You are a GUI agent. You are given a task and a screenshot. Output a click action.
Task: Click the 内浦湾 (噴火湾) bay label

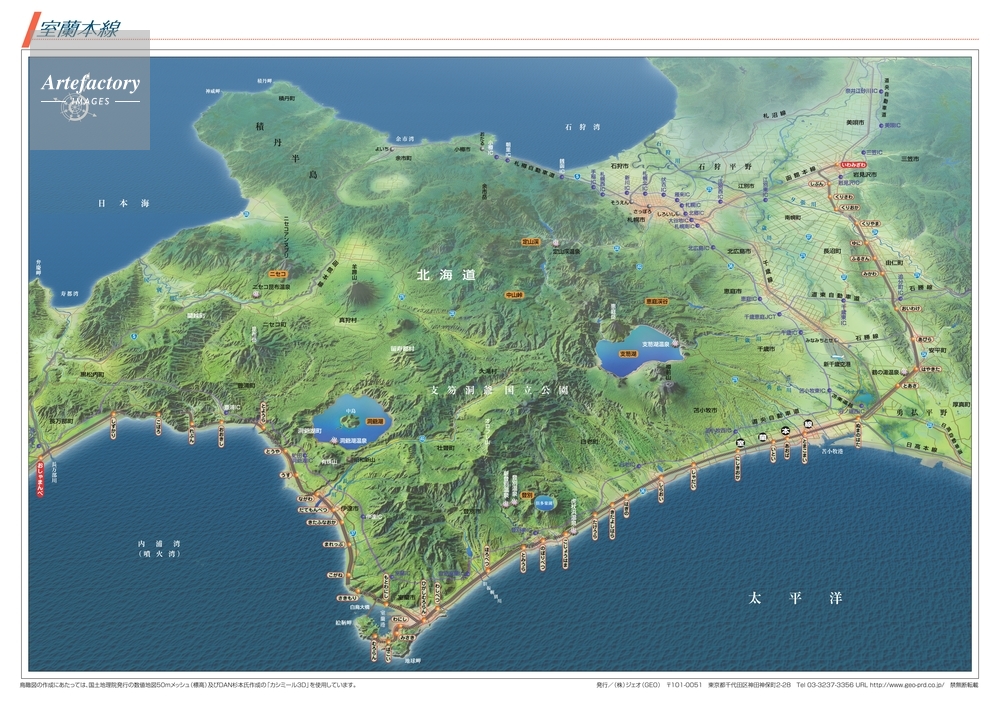tap(158, 548)
